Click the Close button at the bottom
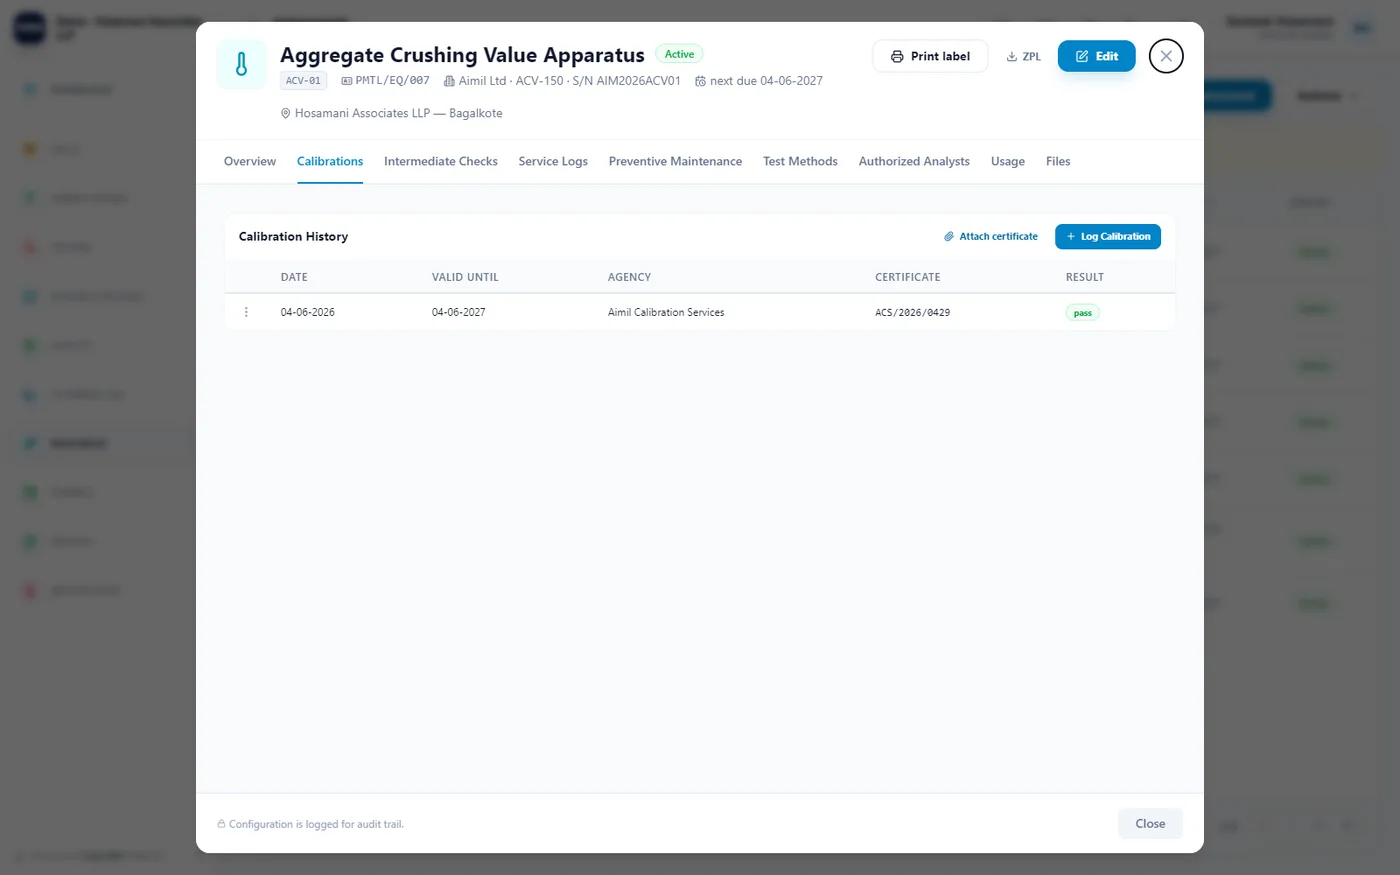This screenshot has width=1400, height=875. [1150, 824]
